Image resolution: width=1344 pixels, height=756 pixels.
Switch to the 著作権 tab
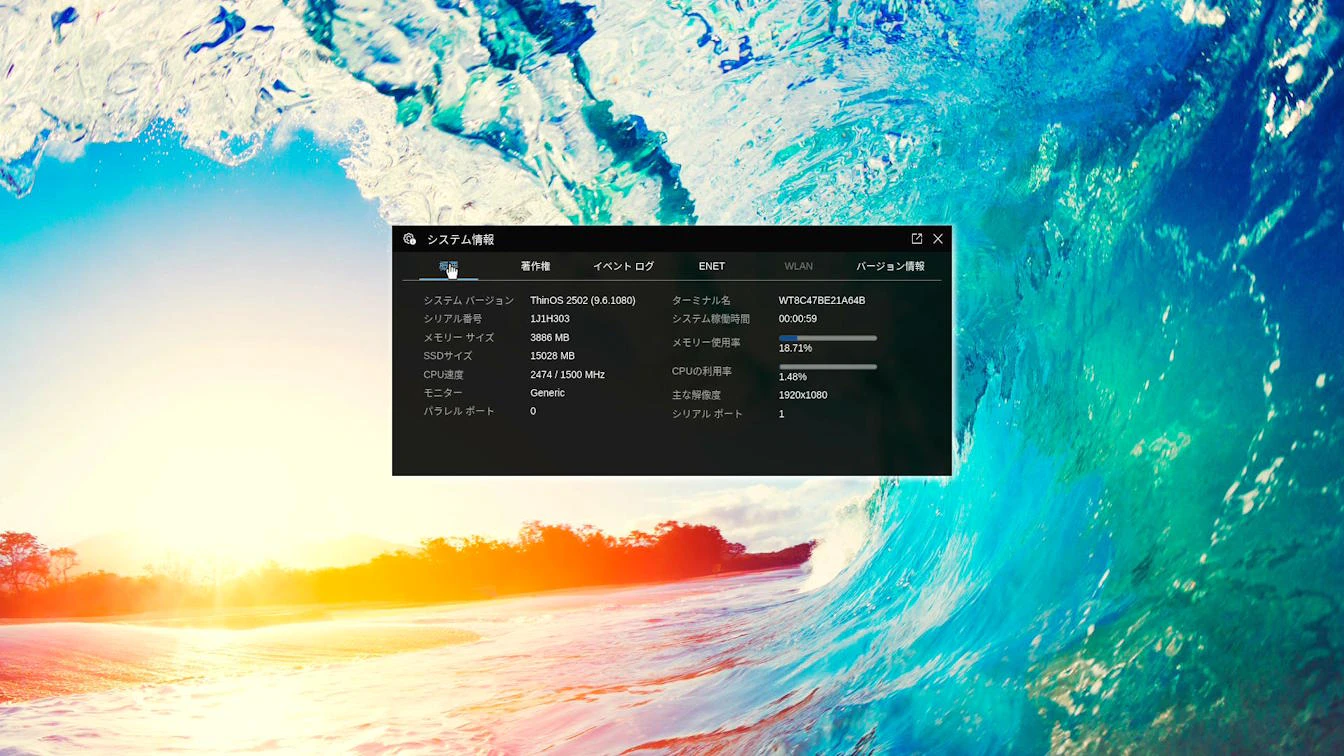pyautogui.click(x=535, y=266)
